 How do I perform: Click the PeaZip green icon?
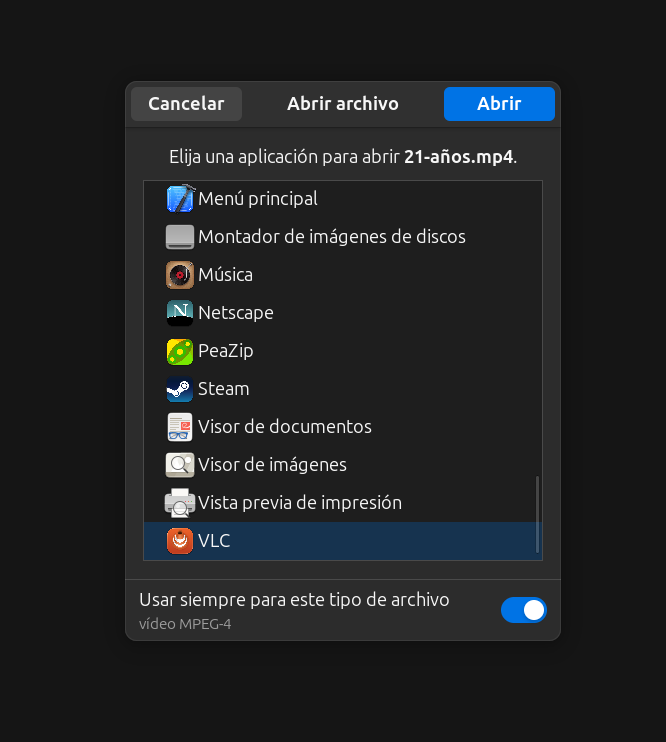180,351
